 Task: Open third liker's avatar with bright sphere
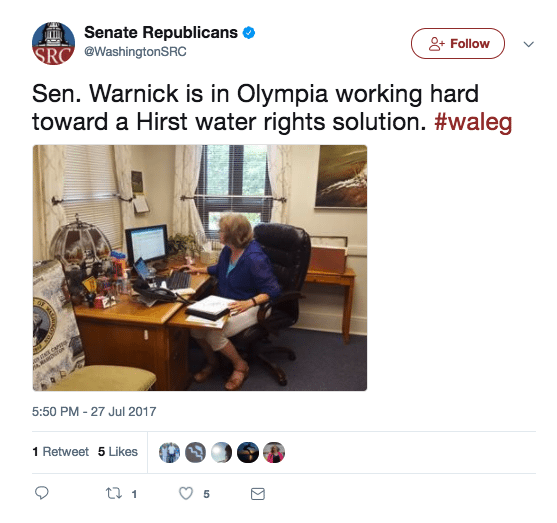(x=221, y=453)
